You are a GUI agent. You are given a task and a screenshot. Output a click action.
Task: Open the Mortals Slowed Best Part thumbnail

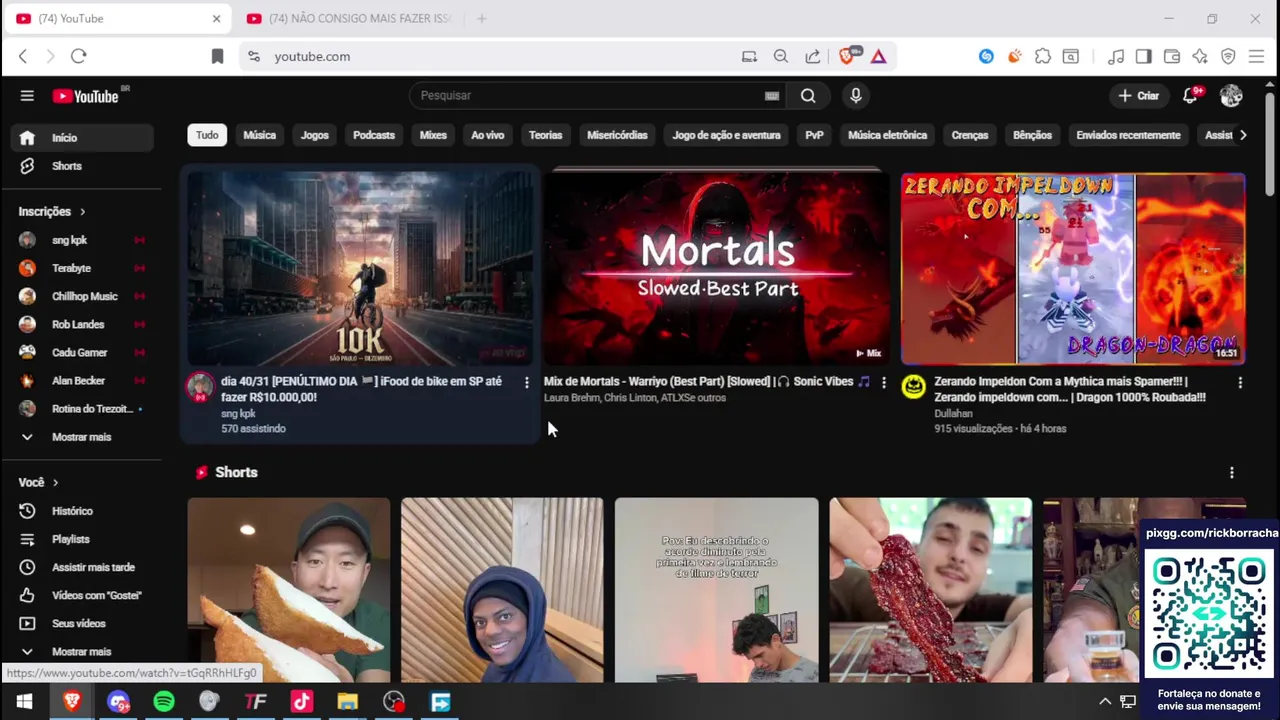pos(716,268)
